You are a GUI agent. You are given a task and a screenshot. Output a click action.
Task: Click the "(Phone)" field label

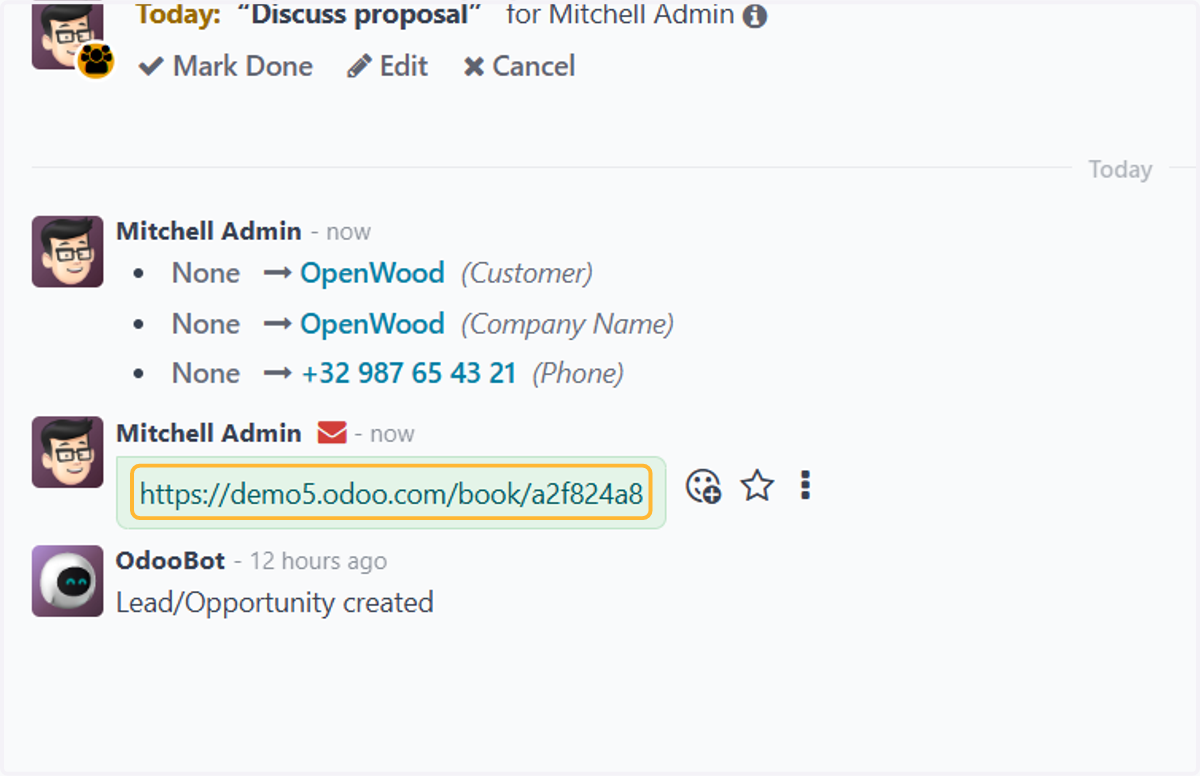[578, 374]
